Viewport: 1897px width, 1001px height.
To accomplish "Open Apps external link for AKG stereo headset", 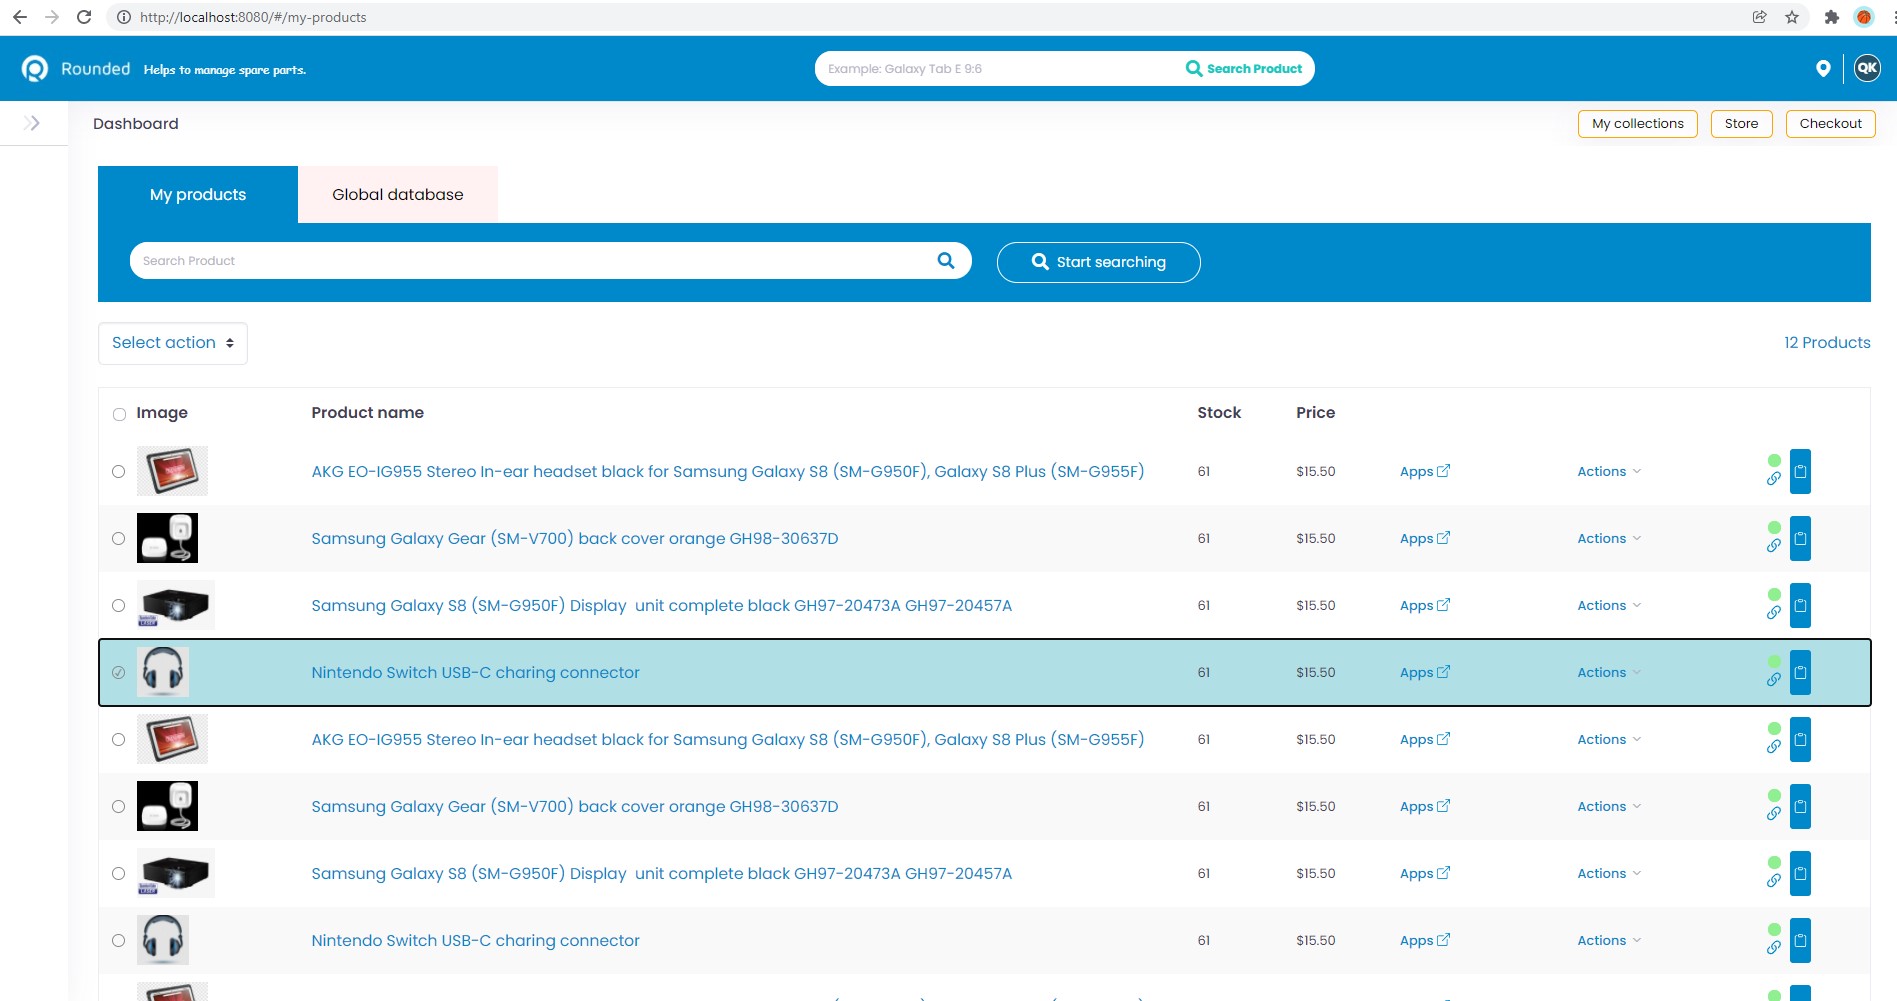I will coord(1424,471).
